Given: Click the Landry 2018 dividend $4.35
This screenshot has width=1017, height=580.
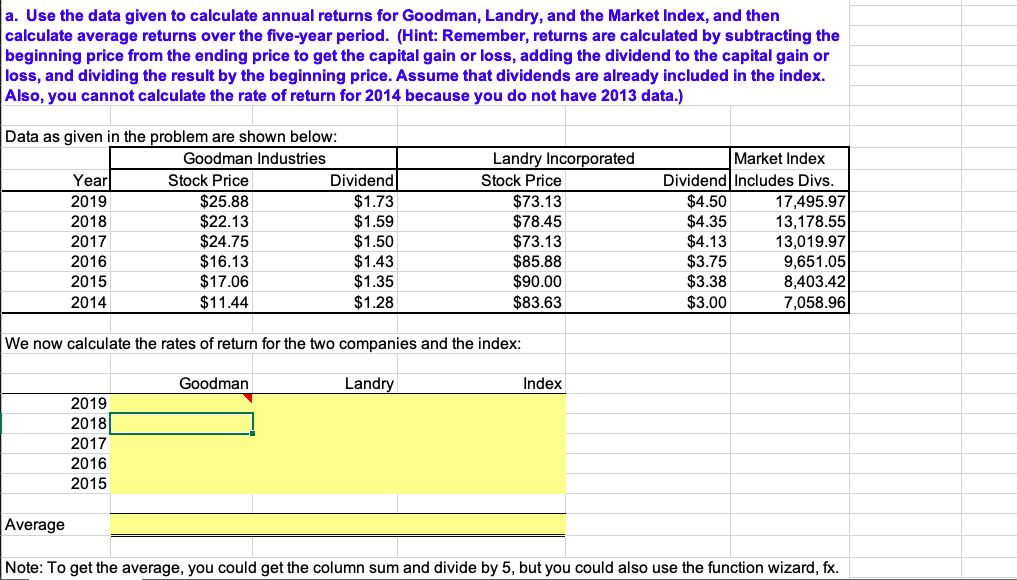Looking at the screenshot, I should (x=706, y=222).
